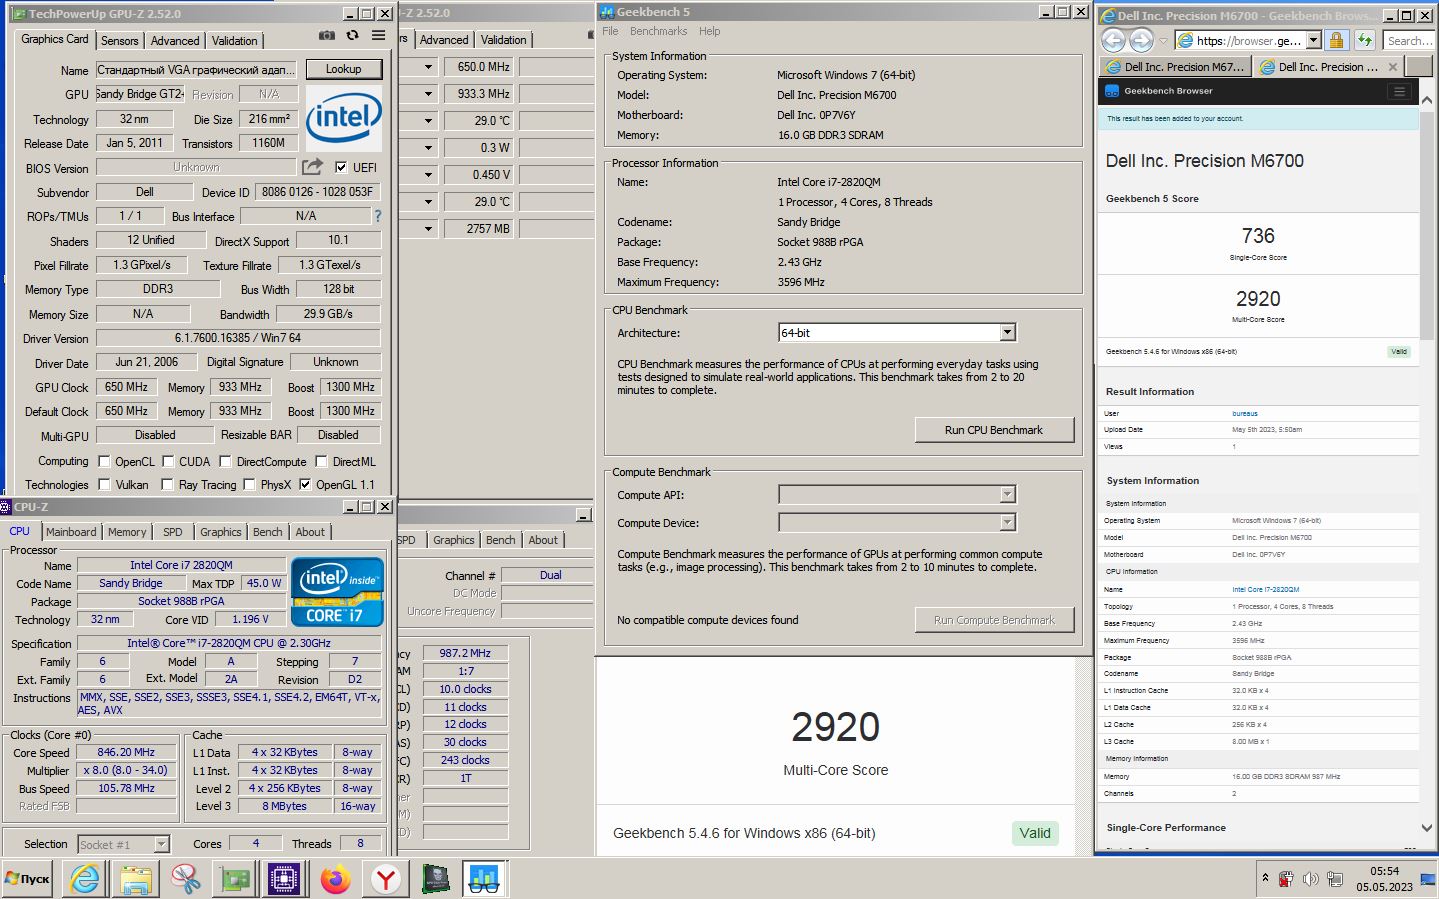Click the Intel Core i7 badge in CPU-Z

pyautogui.click(x=337, y=592)
